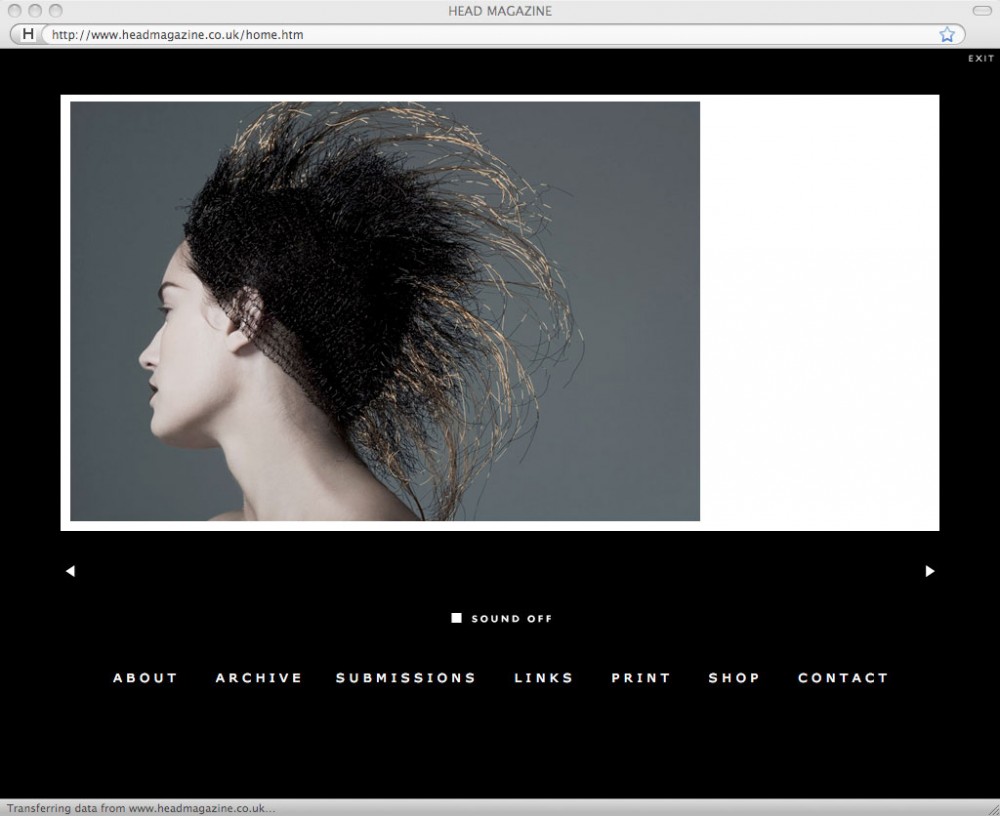The width and height of the screenshot is (1000, 816).
Task: Open the CONTACT page
Action: pyautogui.click(x=842, y=678)
